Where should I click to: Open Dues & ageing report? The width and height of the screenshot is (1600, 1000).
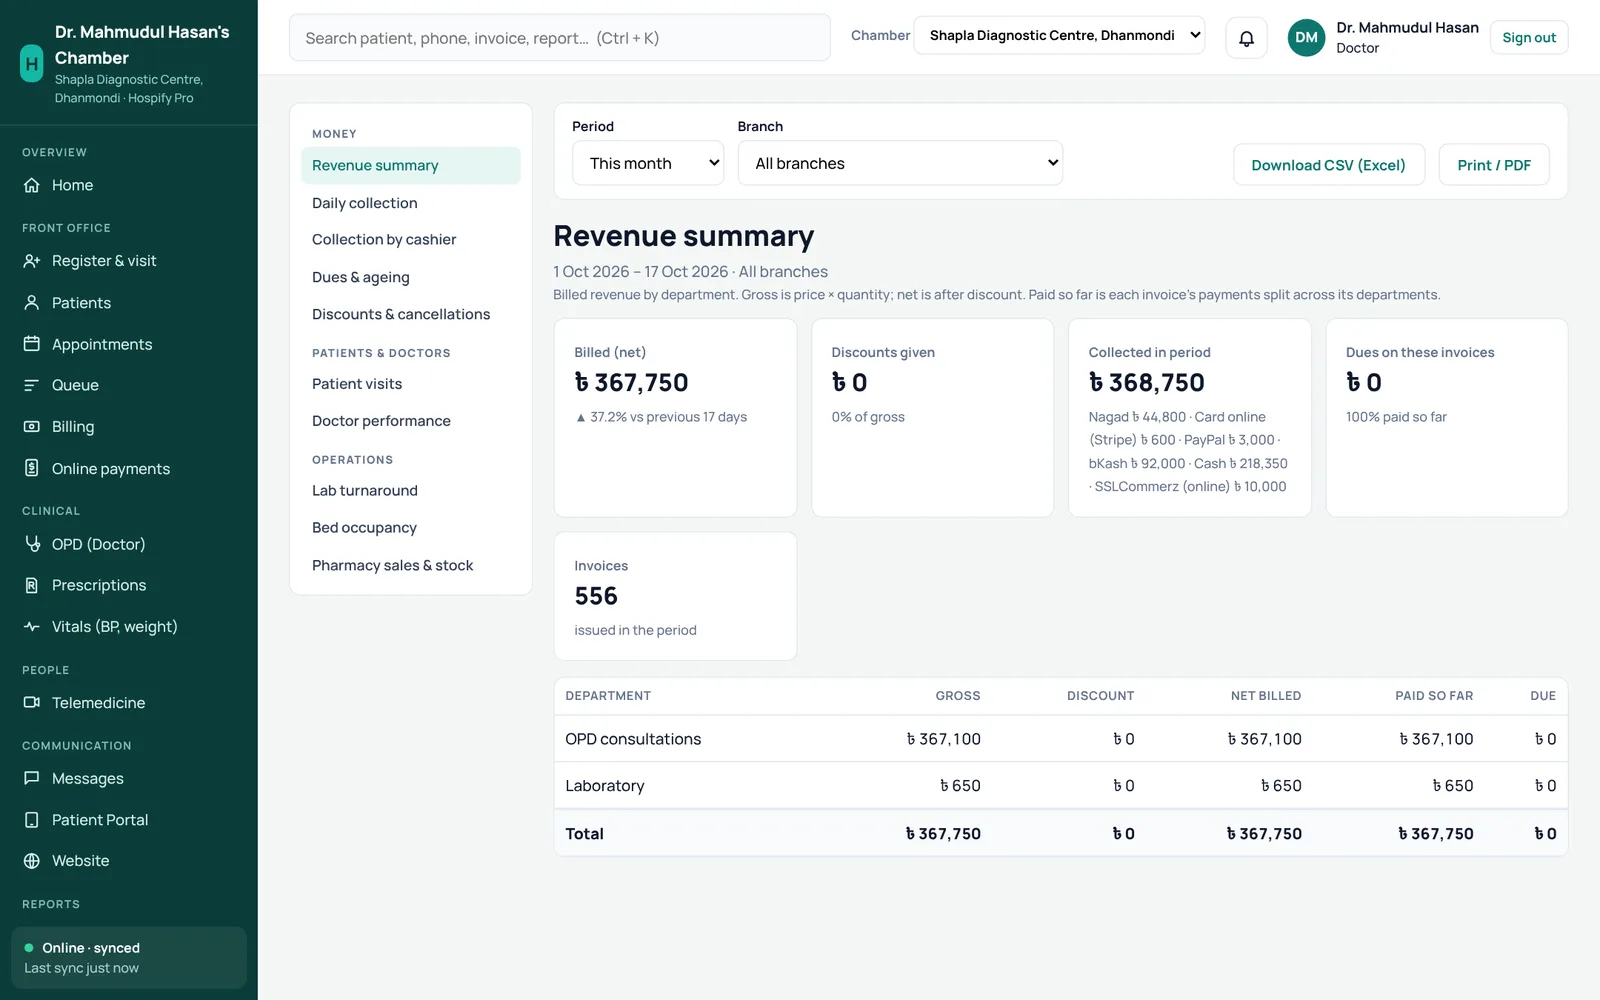(411, 277)
